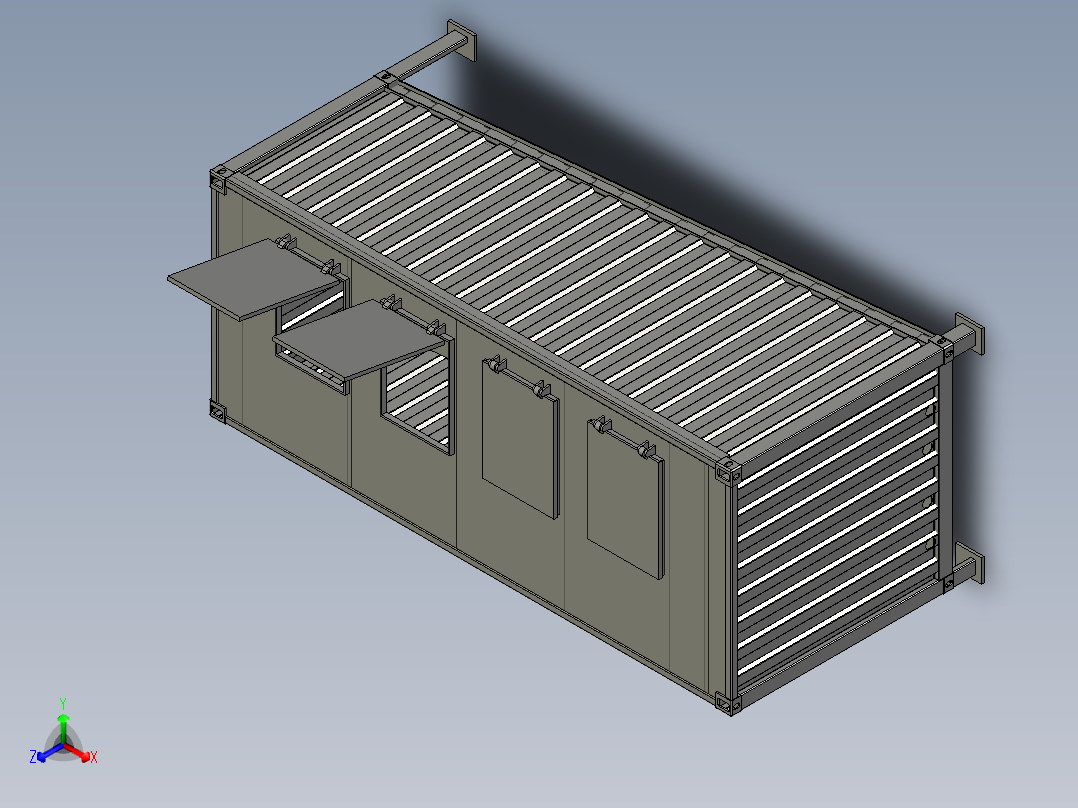Screen dimensions: 1078x808
Task: Select the leftmost open window flap
Action: click(x=255, y=279)
